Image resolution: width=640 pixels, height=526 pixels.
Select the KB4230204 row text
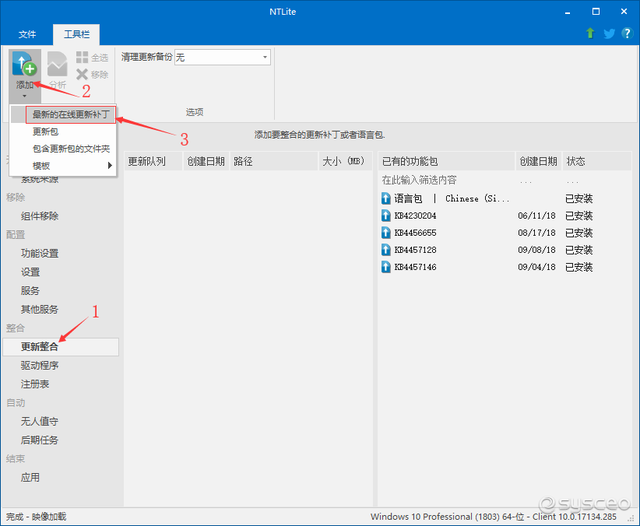coord(415,215)
